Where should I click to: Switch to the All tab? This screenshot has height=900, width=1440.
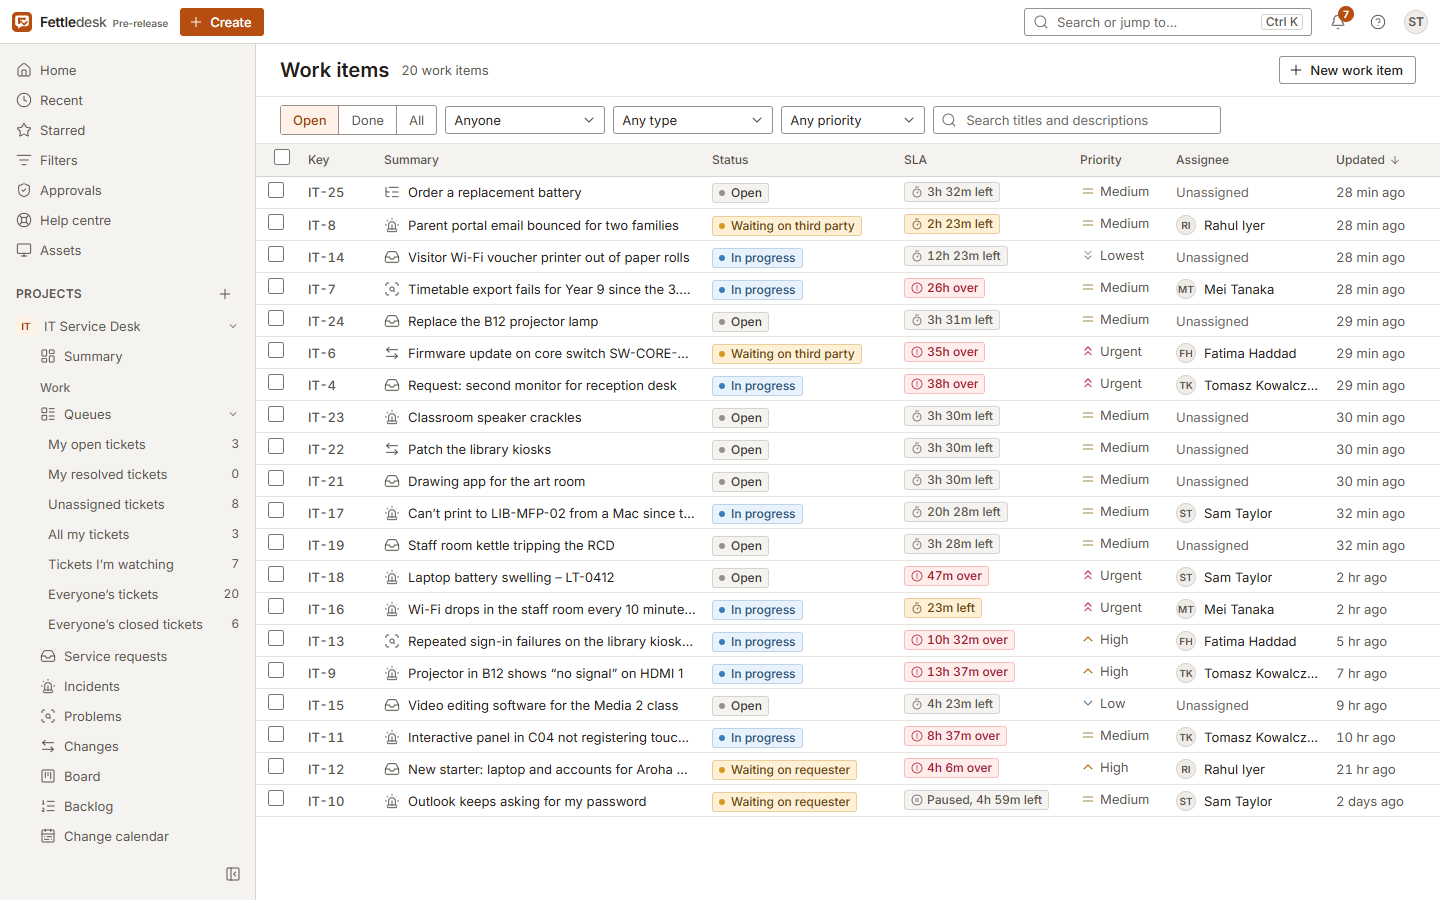click(x=417, y=120)
